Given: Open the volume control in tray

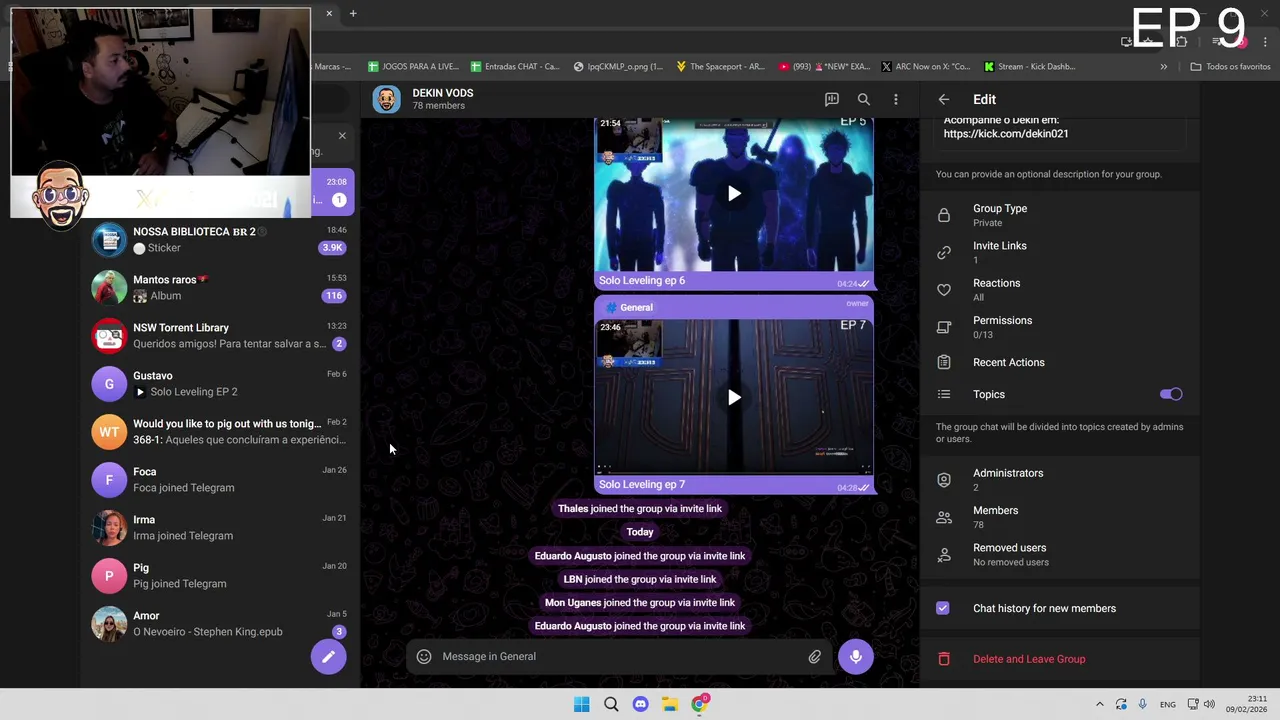Looking at the screenshot, I should (1209, 704).
